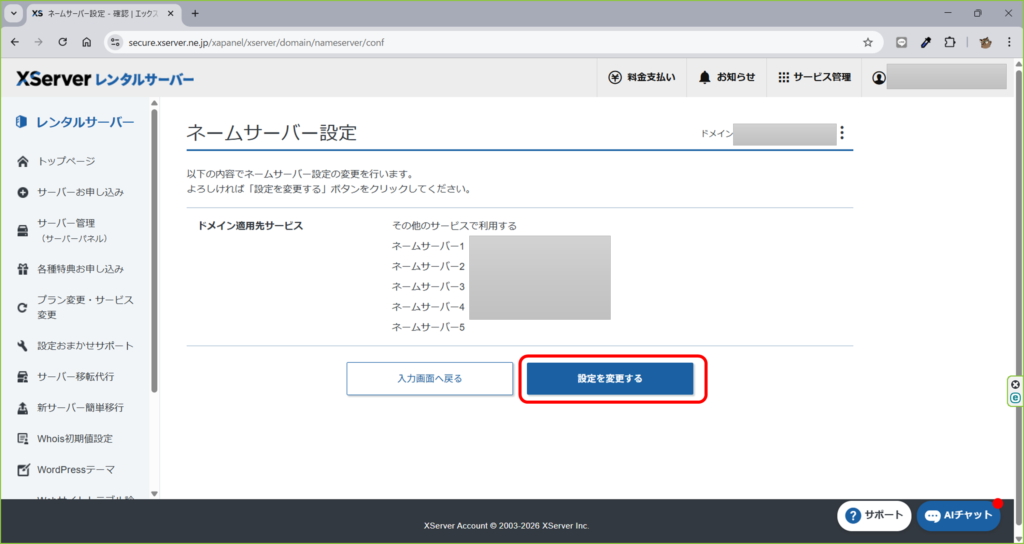The image size is (1024, 544).
Task: Open the AIチャット chat button
Action: [x=958, y=515]
